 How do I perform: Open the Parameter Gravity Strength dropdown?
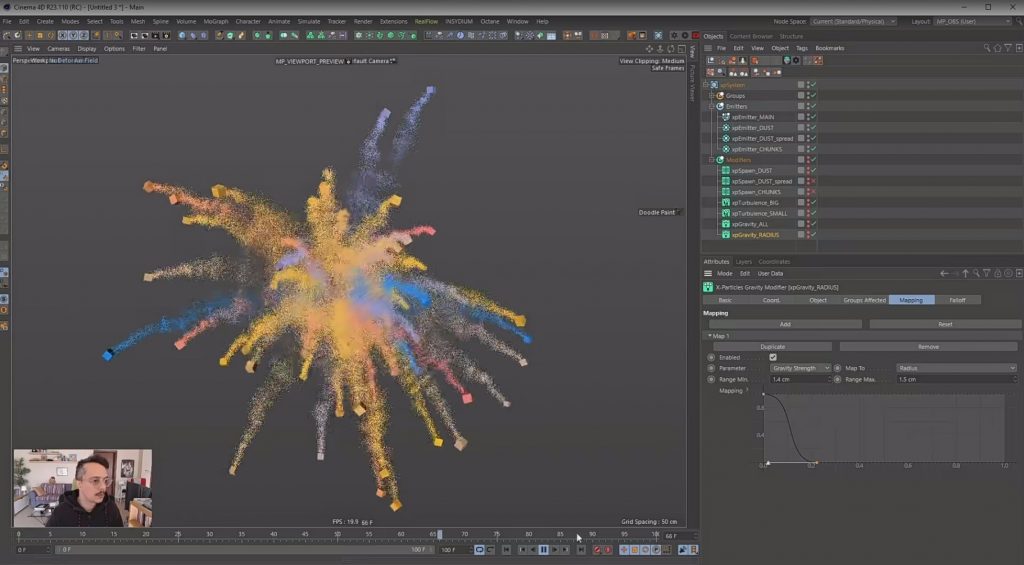click(x=800, y=368)
